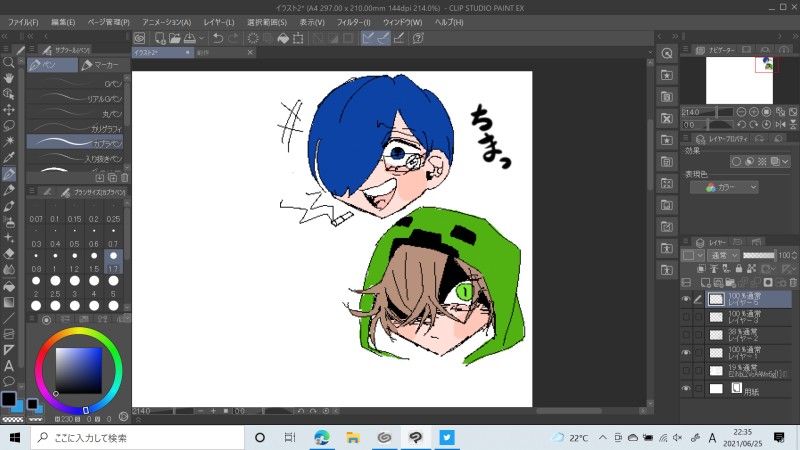This screenshot has height=450, width=800.
Task: Select the Hand move tool
Action: tap(9, 78)
